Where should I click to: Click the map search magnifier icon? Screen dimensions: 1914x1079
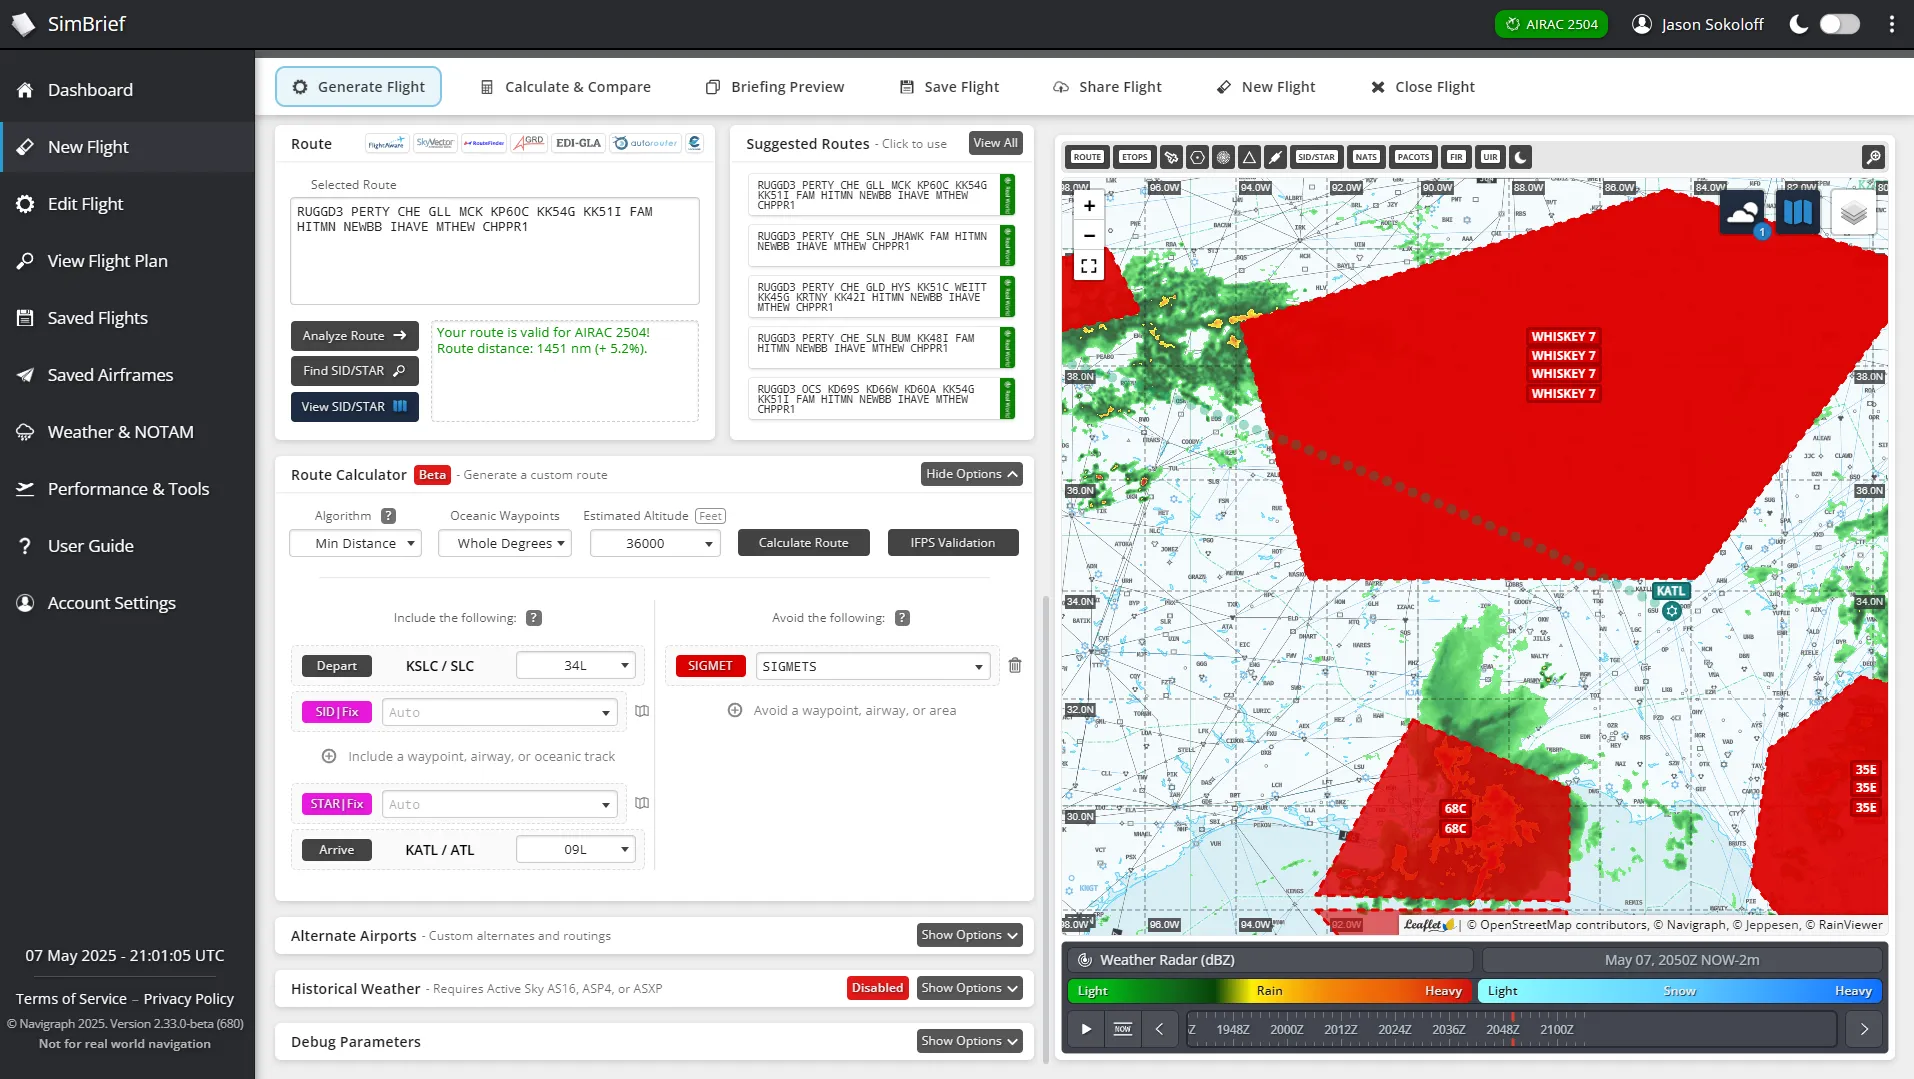pyautogui.click(x=1873, y=157)
